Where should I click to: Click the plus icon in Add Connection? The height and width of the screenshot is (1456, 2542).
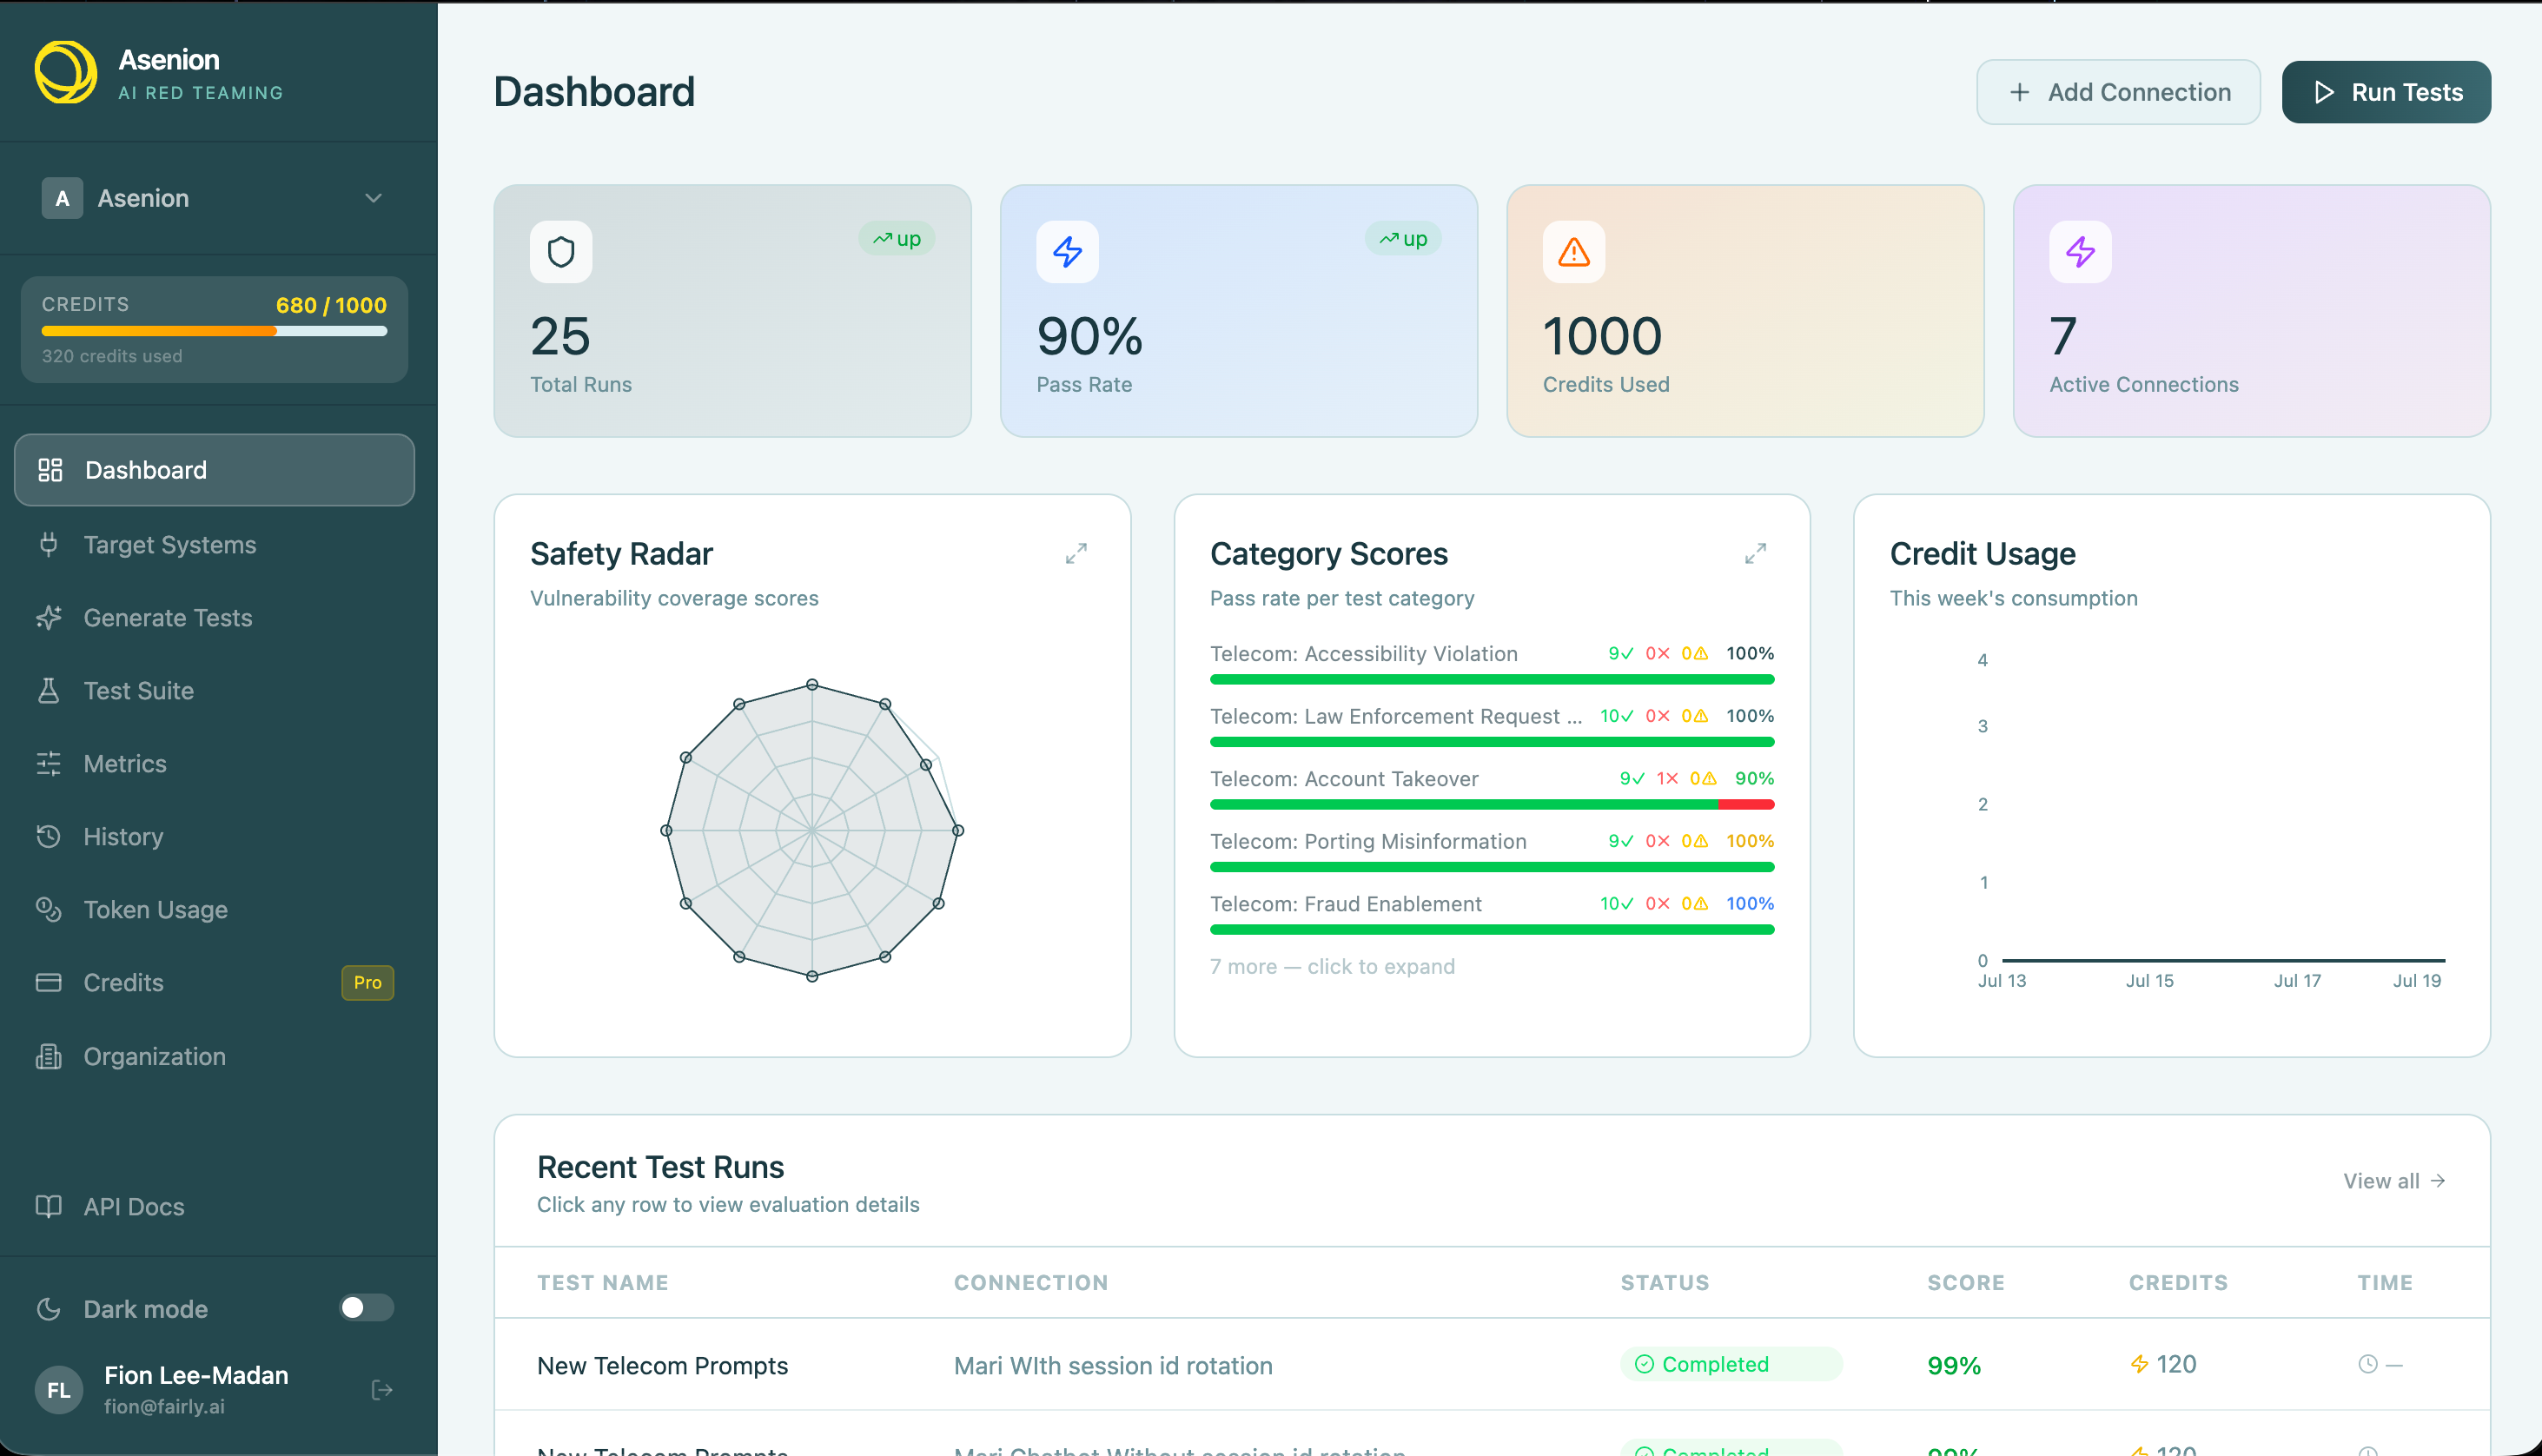(2020, 92)
